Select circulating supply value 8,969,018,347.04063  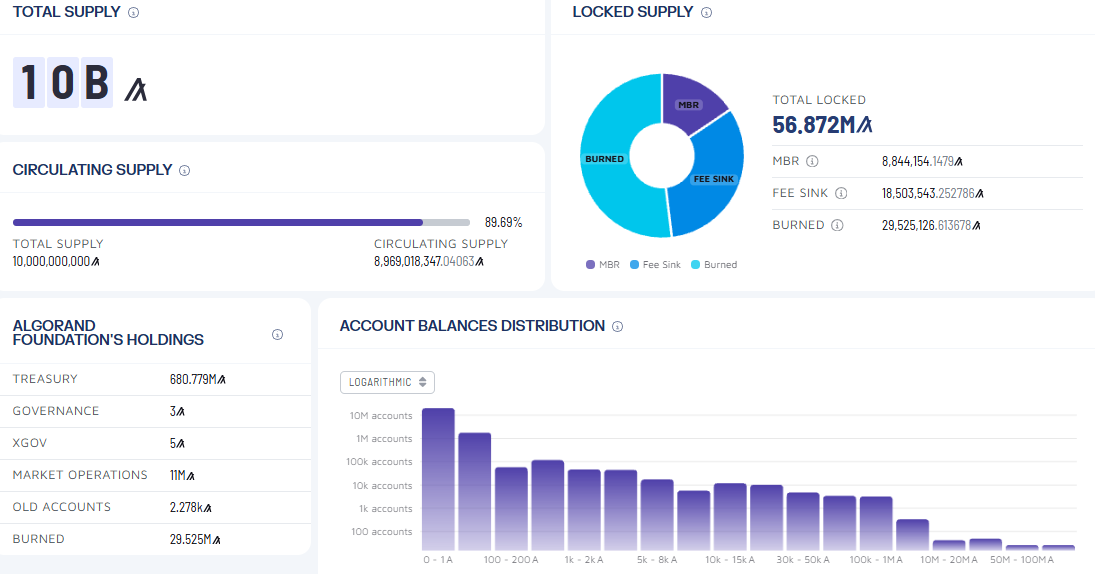point(429,262)
